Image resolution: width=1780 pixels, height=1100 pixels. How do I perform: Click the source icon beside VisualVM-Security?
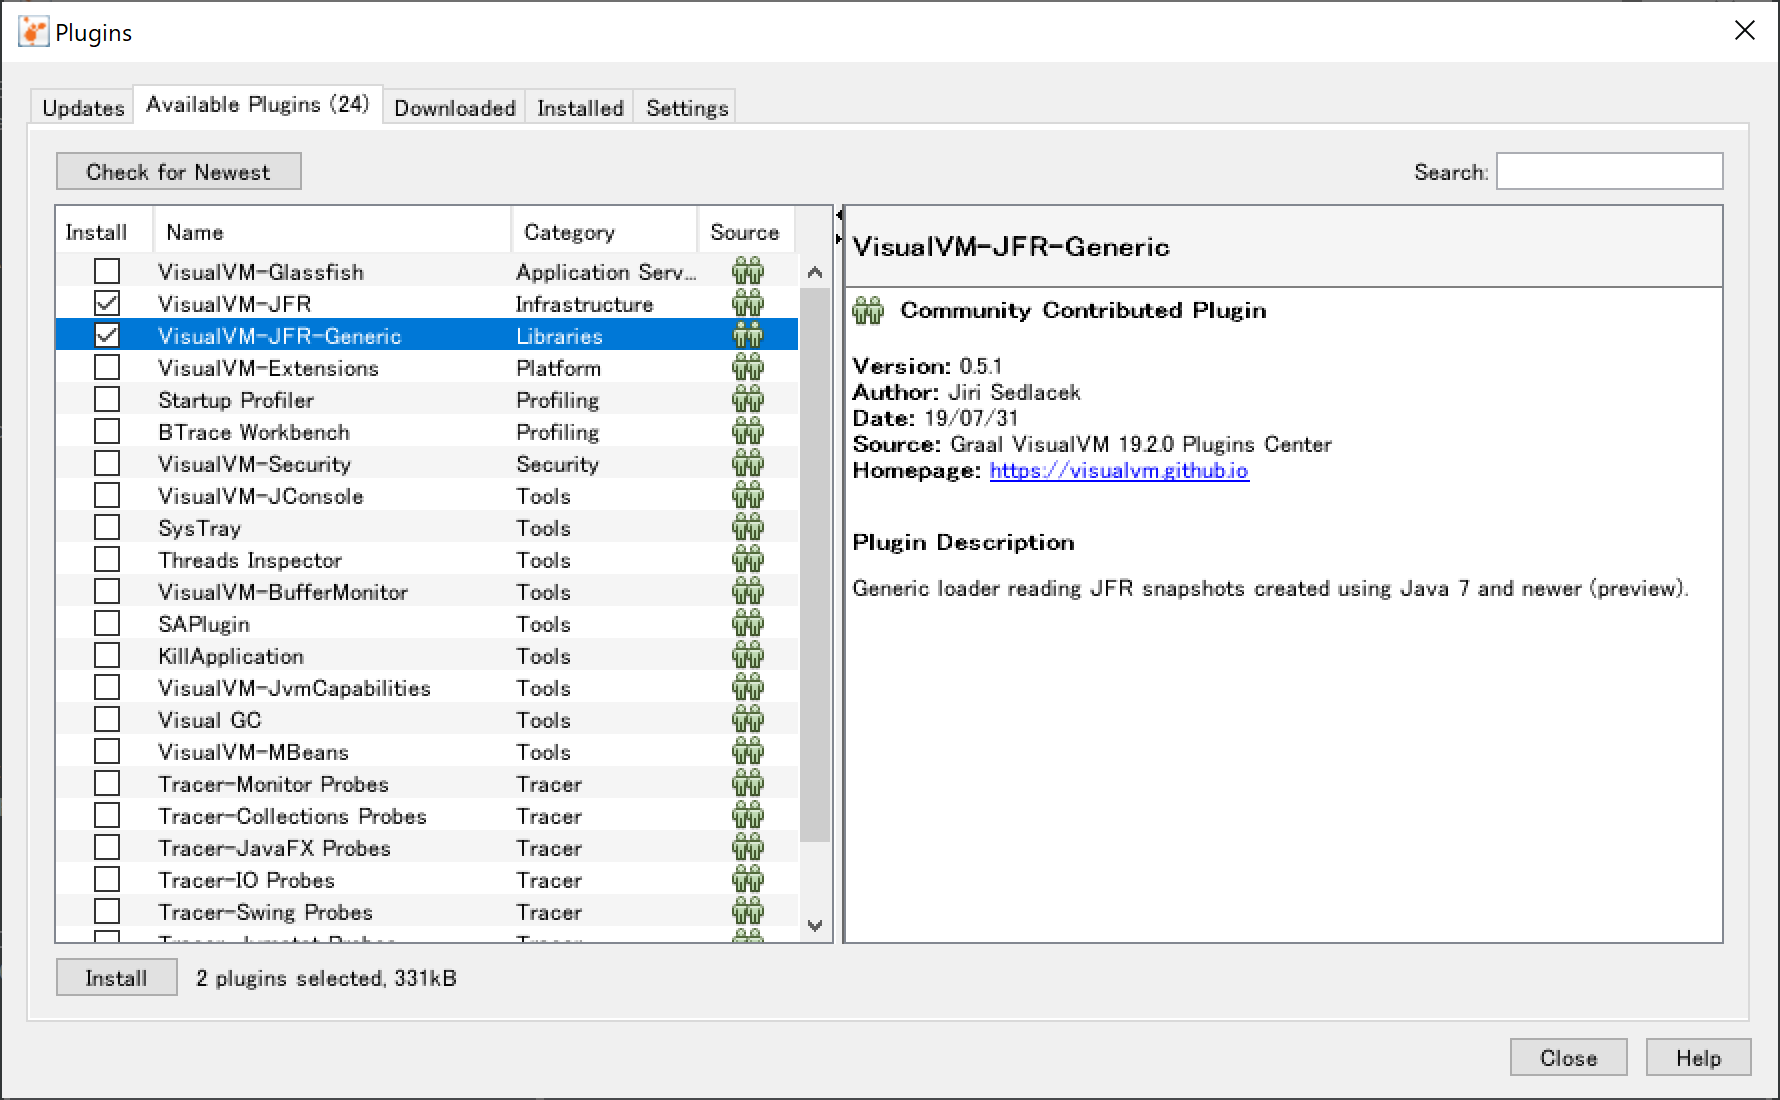pos(747,463)
